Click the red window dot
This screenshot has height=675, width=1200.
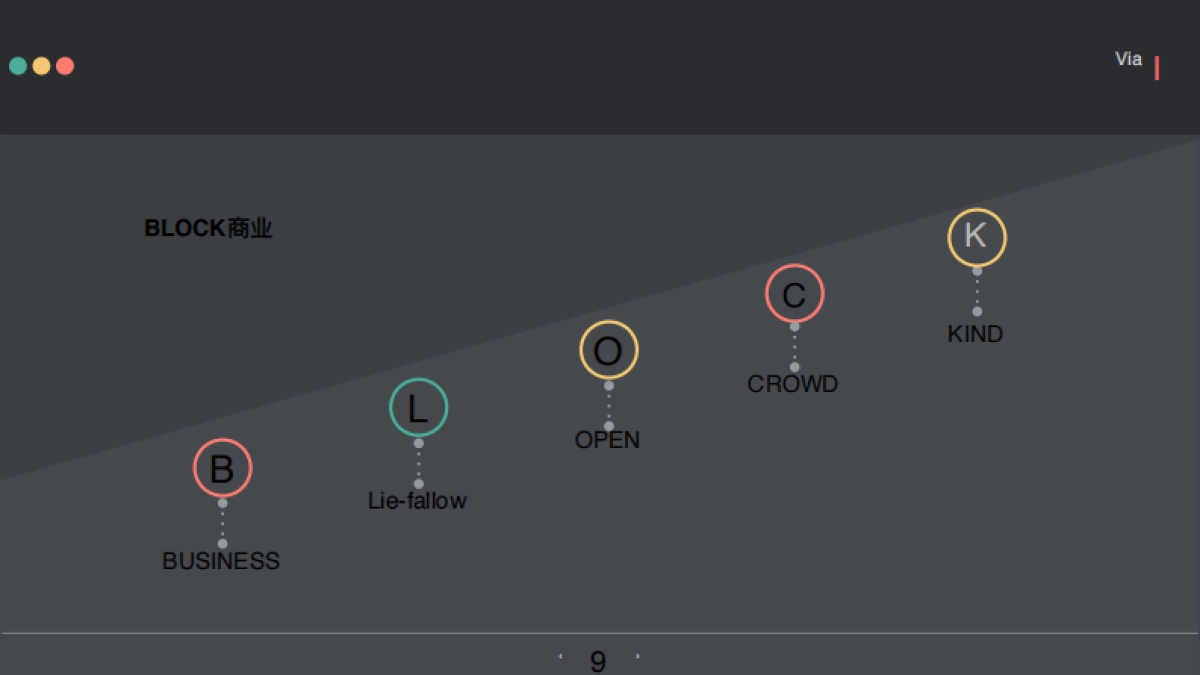65,66
